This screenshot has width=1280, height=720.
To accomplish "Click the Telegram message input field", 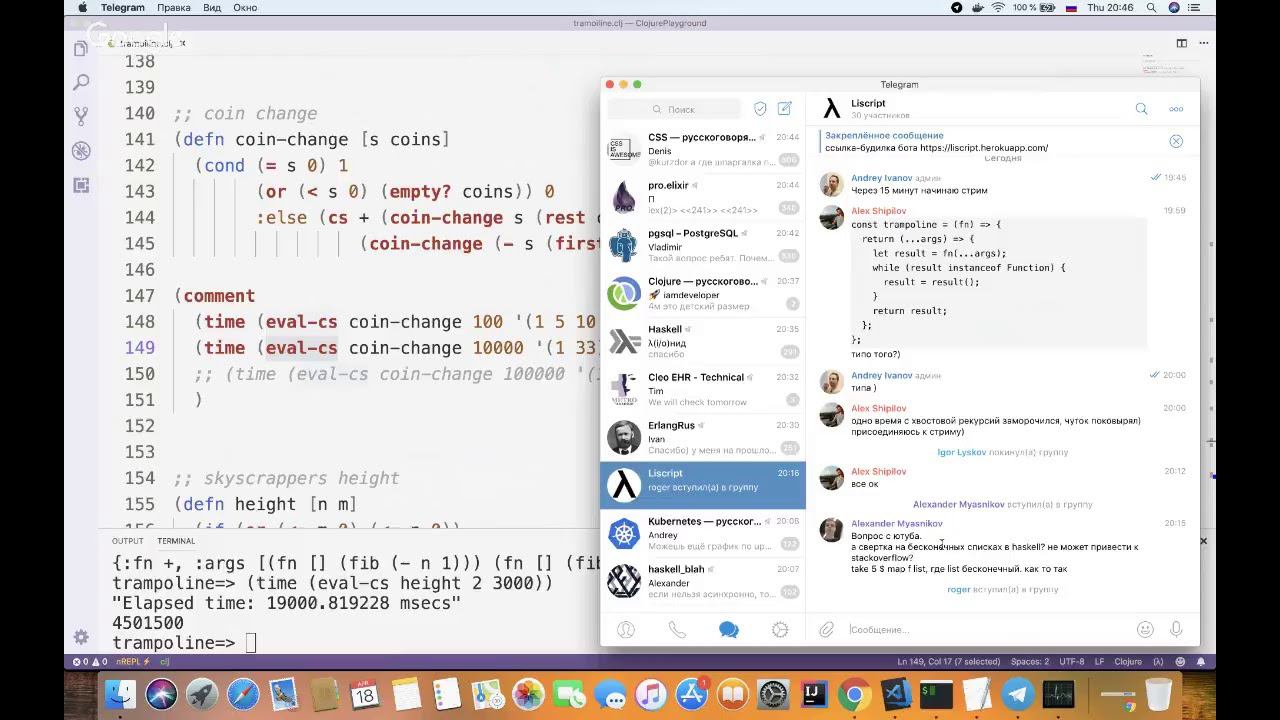I will coord(987,629).
